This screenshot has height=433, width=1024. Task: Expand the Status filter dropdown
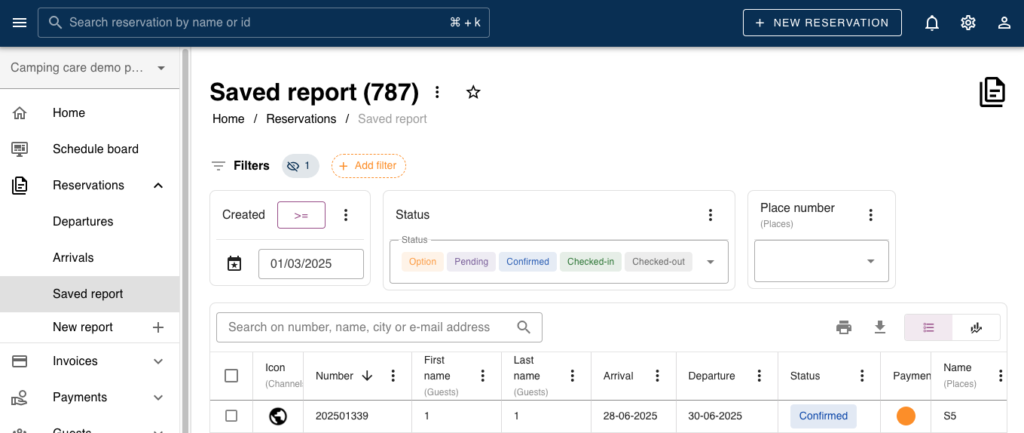coord(710,262)
